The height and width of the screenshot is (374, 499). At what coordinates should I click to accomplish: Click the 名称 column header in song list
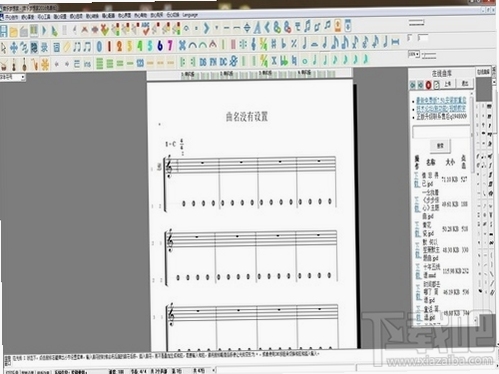point(431,162)
